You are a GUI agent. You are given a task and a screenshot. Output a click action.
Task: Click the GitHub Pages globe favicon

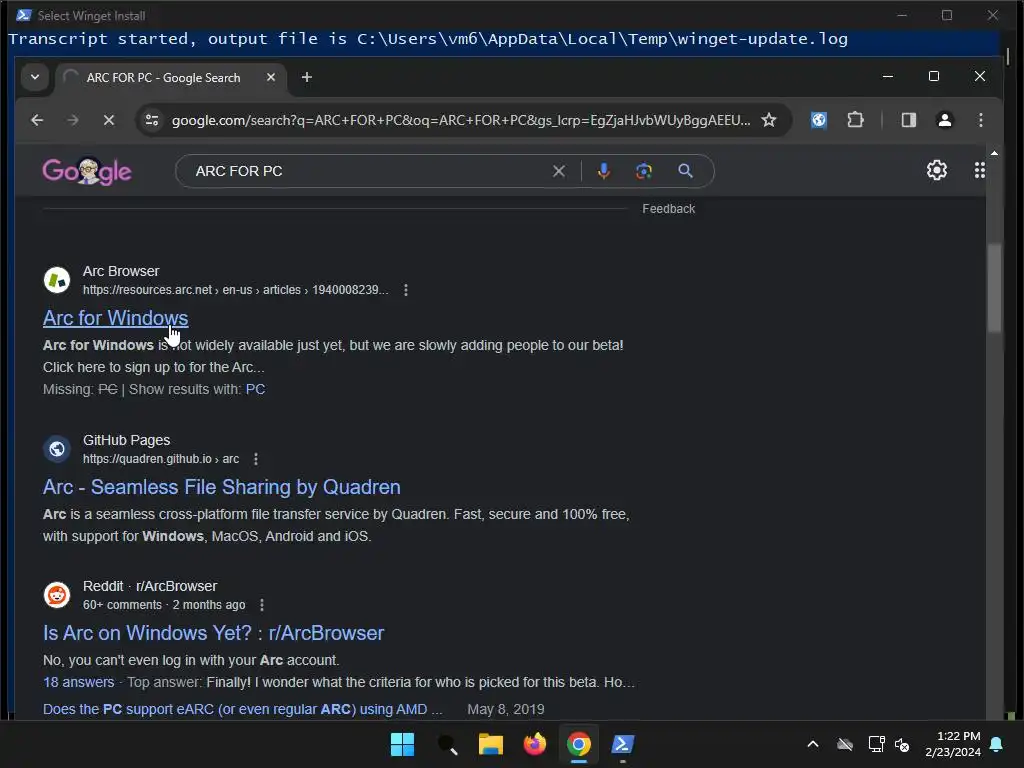tap(57, 449)
